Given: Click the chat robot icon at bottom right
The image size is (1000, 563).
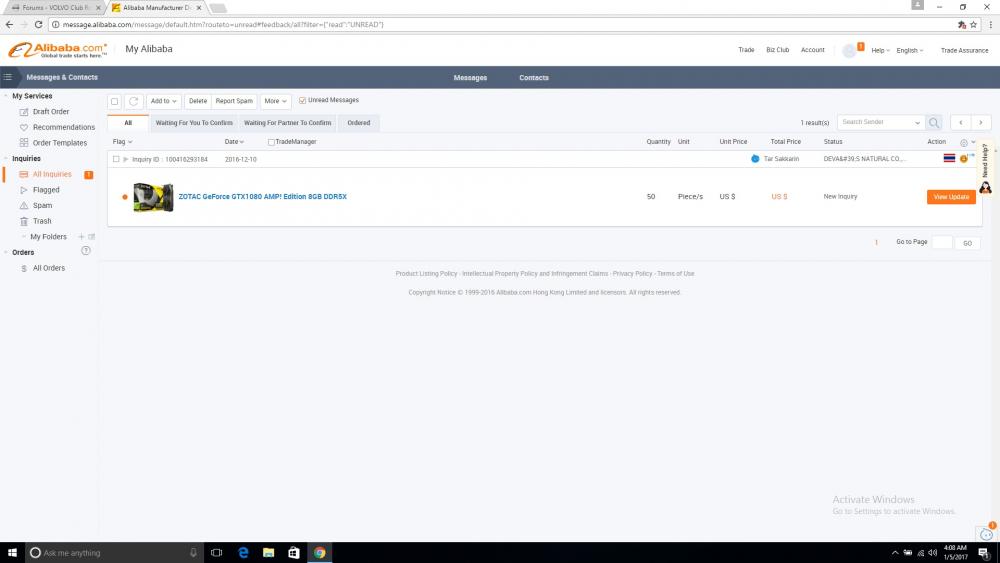Looking at the screenshot, I should [x=986, y=533].
